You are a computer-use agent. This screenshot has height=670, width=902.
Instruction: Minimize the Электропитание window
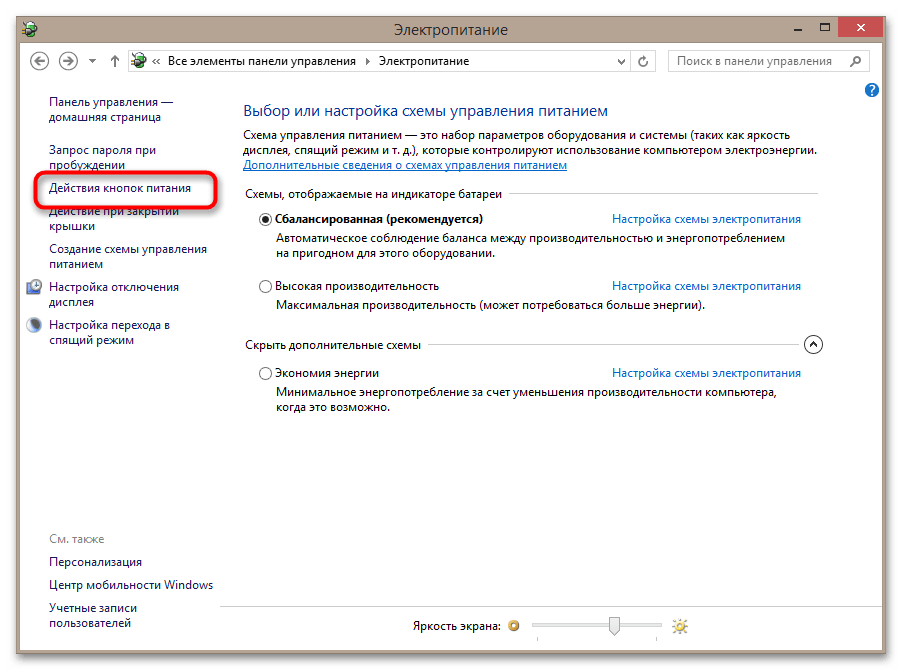[798, 28]
